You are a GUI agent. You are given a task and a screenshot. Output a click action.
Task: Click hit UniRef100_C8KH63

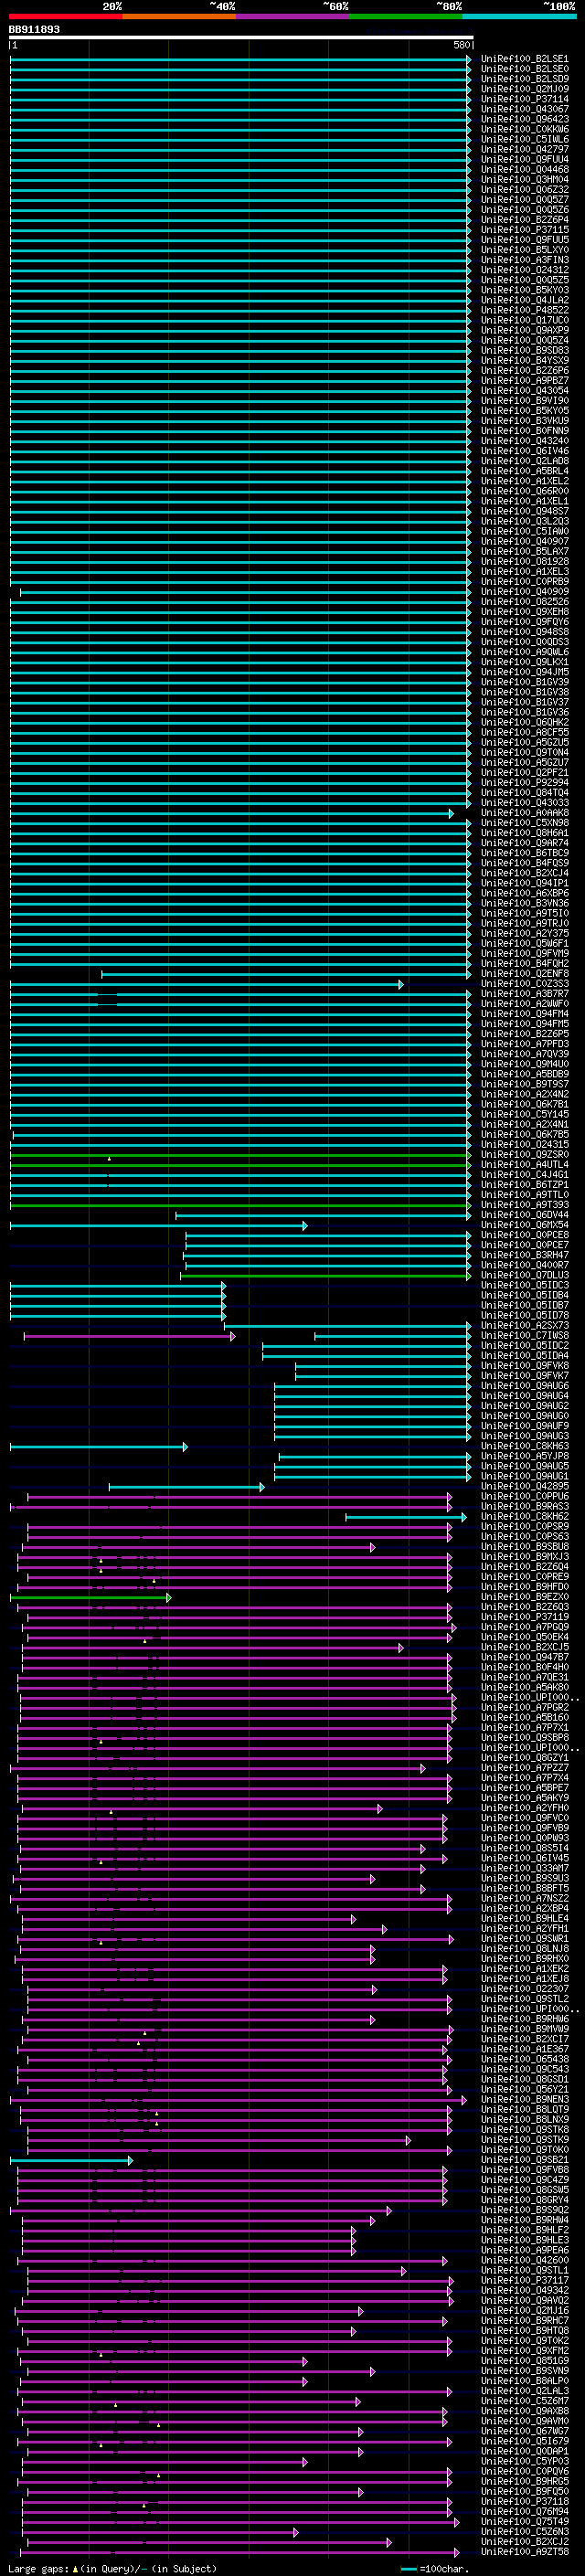[525, 1447]
